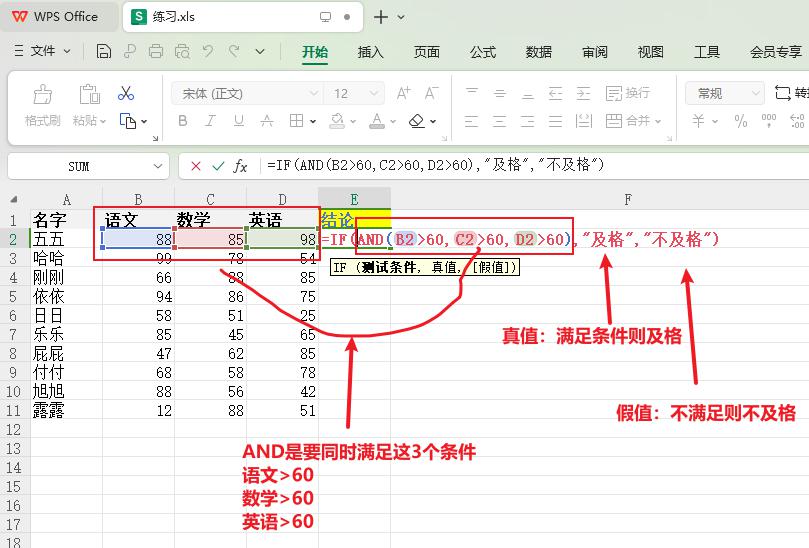Click the Justify alignment icon
This screenshot has width=809, height=548.
click(555, 121)
